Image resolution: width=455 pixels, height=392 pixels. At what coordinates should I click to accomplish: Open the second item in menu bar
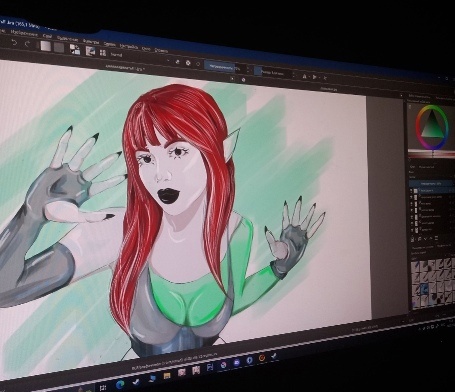pos(24,33)
